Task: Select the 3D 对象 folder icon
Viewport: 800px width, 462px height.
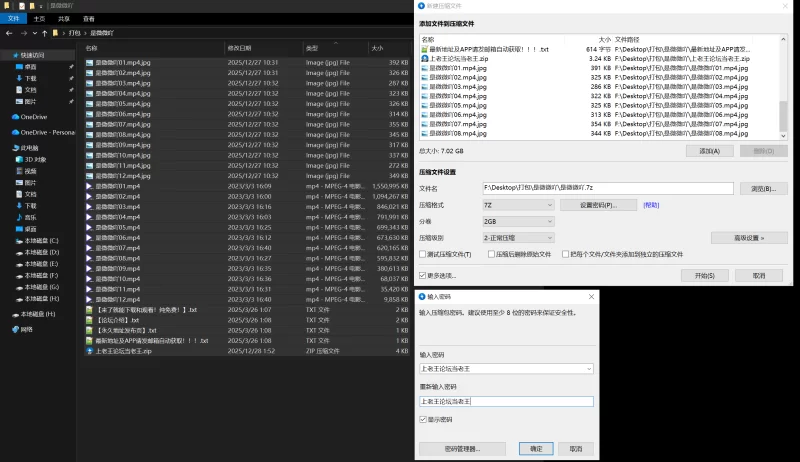Action: (x=18, y=158)
